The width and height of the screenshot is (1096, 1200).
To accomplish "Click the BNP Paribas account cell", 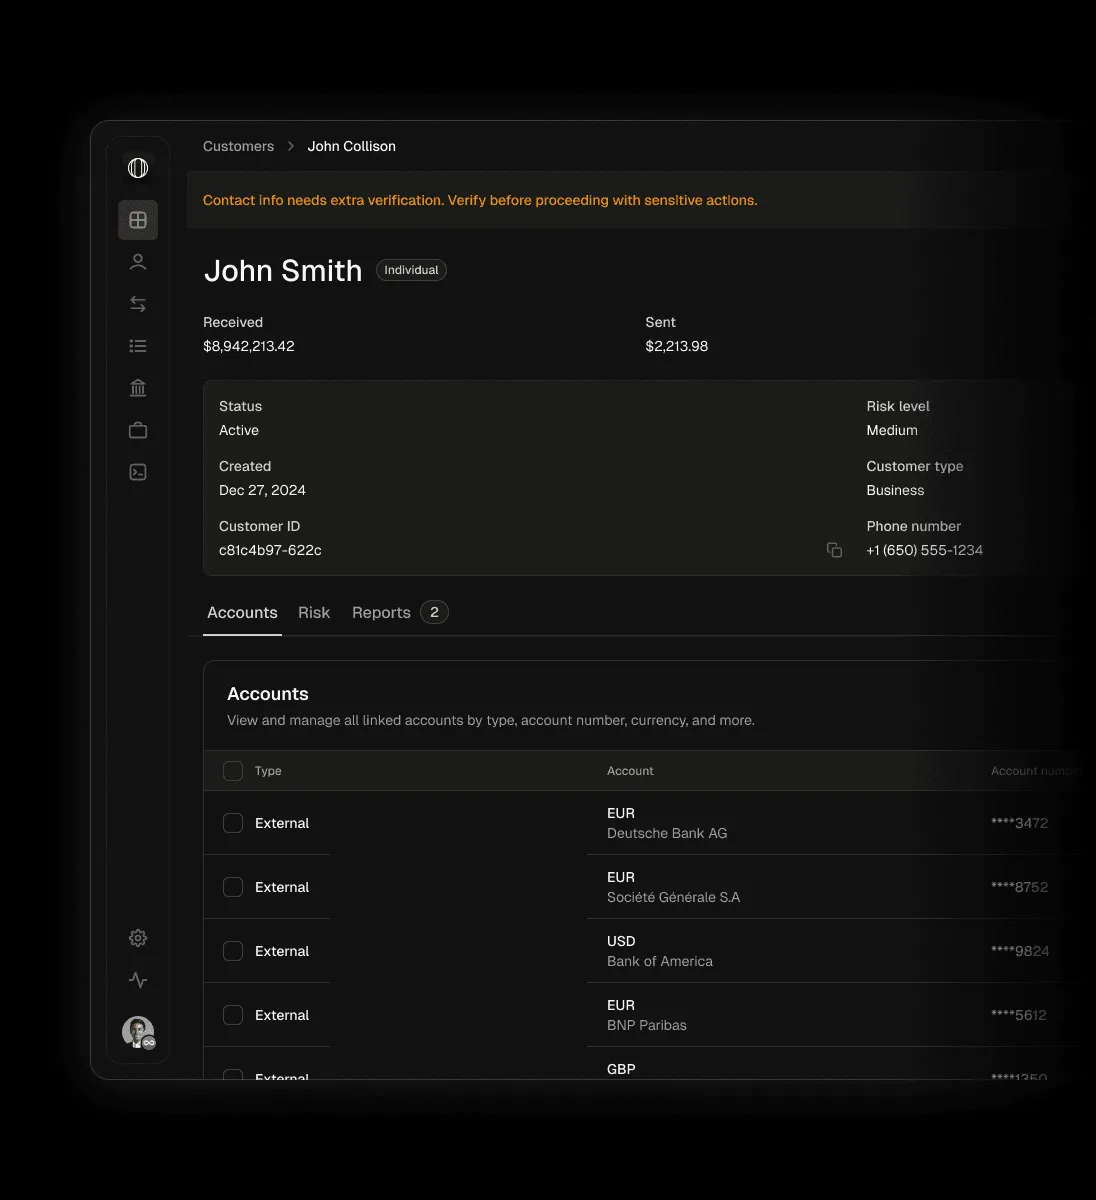I will 647,1015.
